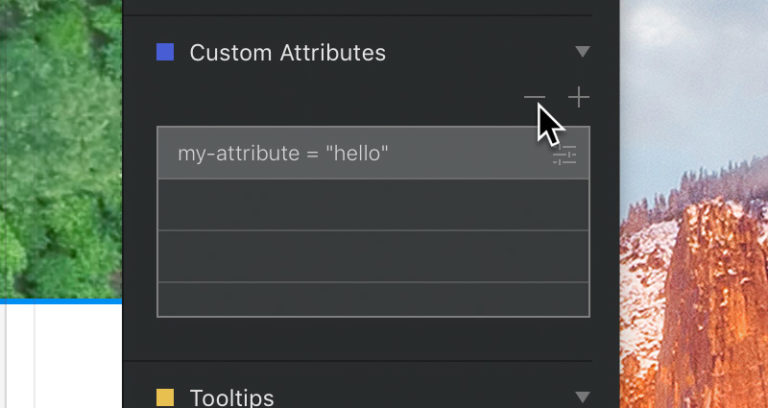This screenshot has height=408, width=768.
Task: Click the yellow Tooltips section square
Action: (165, 398)
